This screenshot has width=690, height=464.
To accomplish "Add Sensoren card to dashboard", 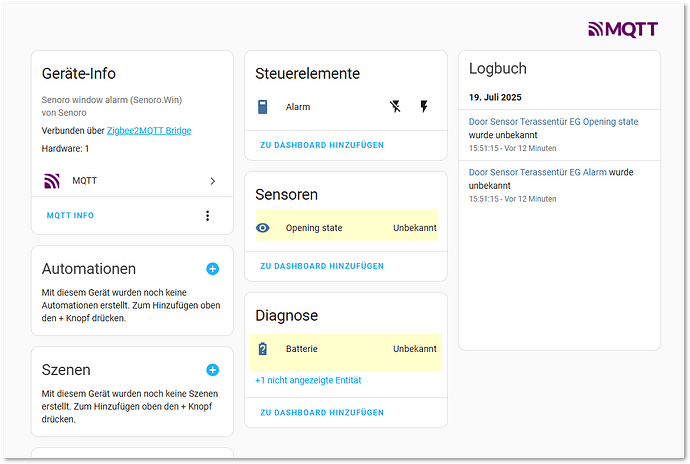I will pyautogui.click(x=321, y=266).
